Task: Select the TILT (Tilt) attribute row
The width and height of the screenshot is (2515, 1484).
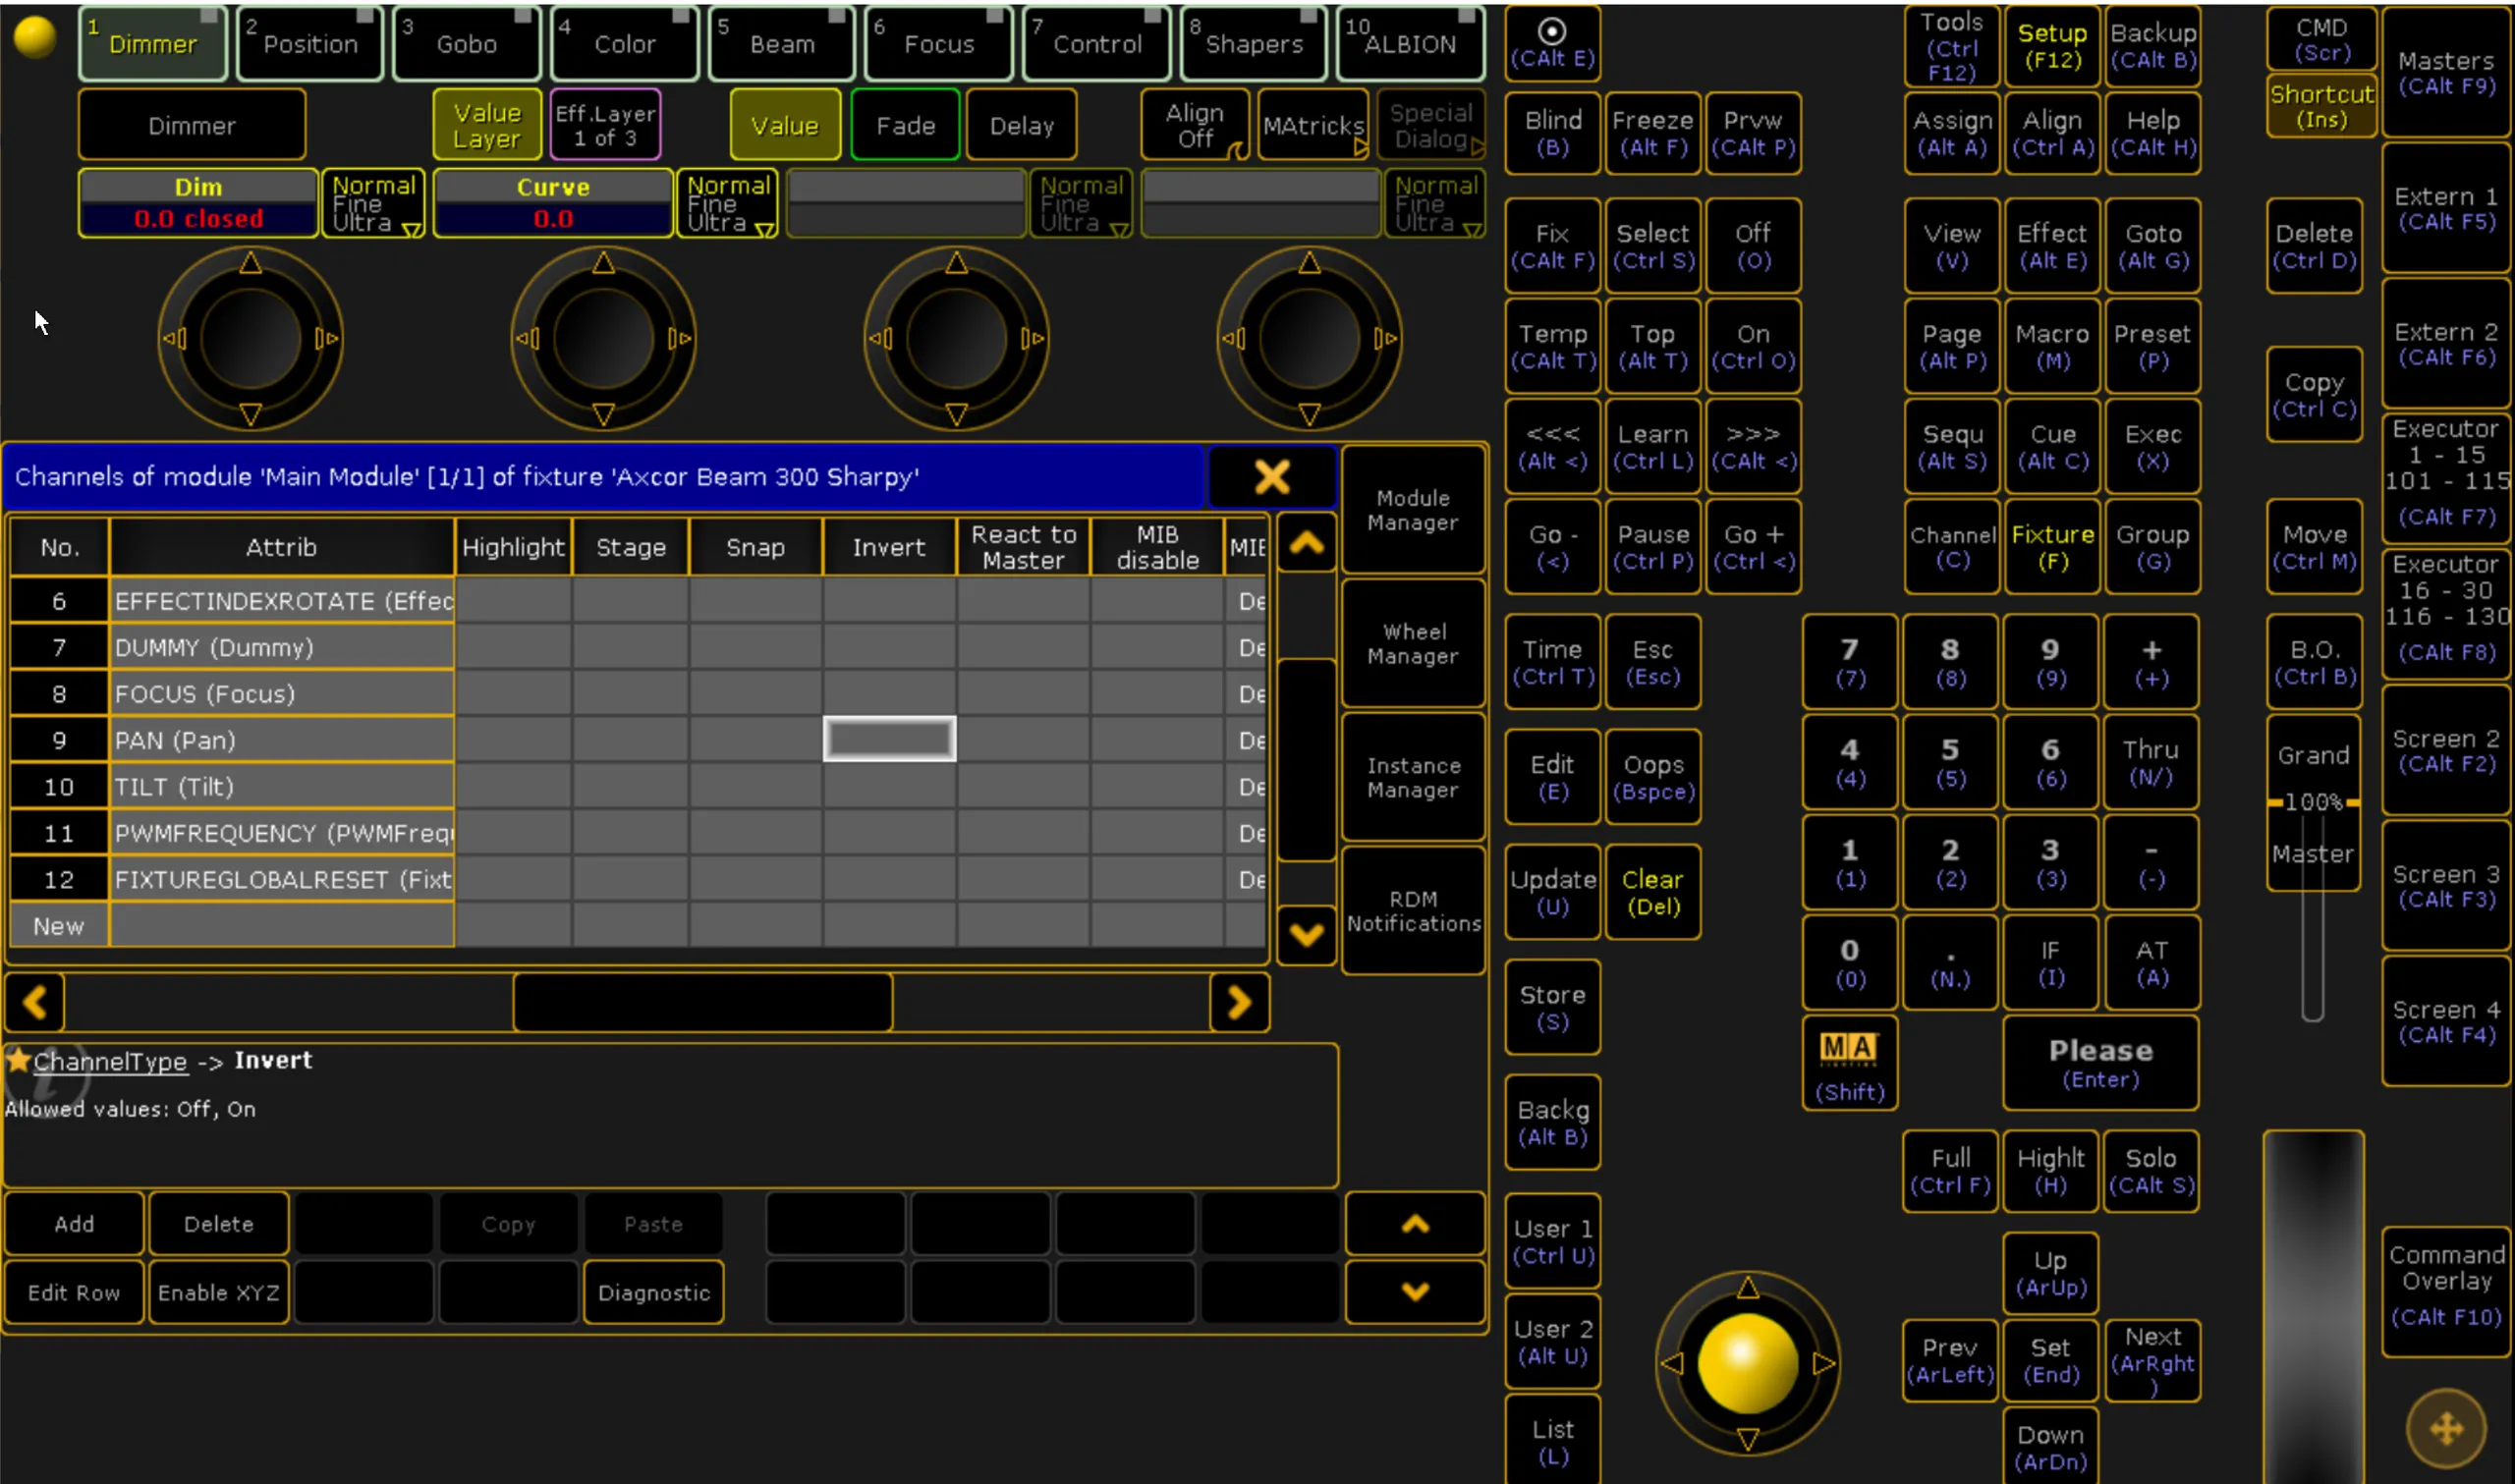Action: pos(281,787)
